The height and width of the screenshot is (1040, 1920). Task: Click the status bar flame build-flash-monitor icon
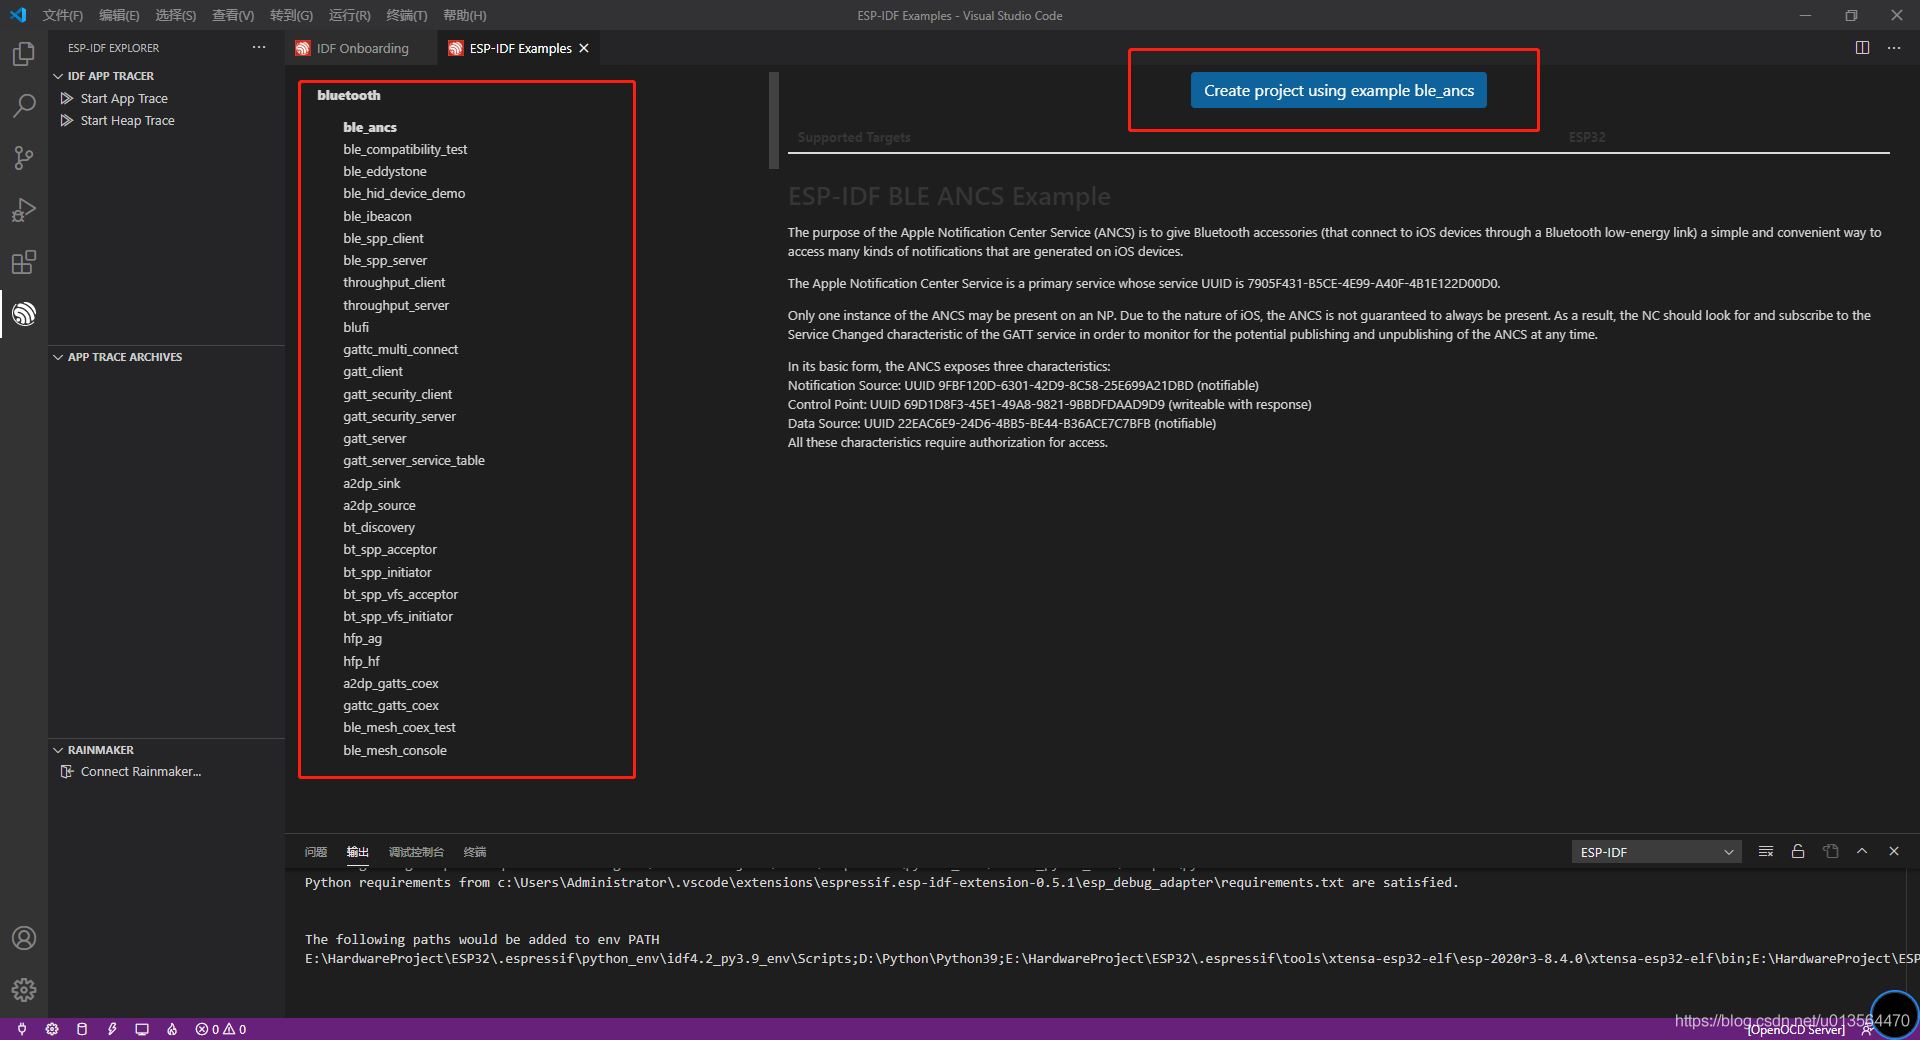tap(172, 1029)
